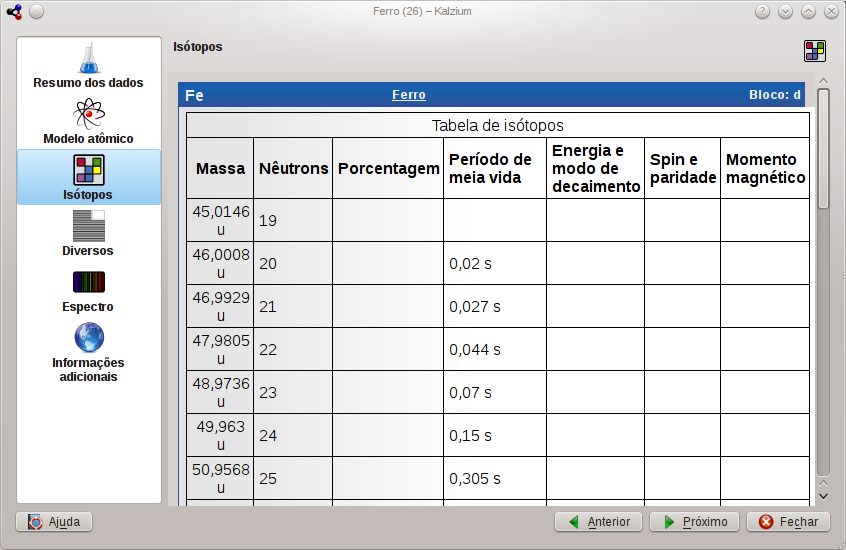Click the upper arrow of the bottom scrollbar pair
This screenshot has width=846, height=550.
click(823, 484)
